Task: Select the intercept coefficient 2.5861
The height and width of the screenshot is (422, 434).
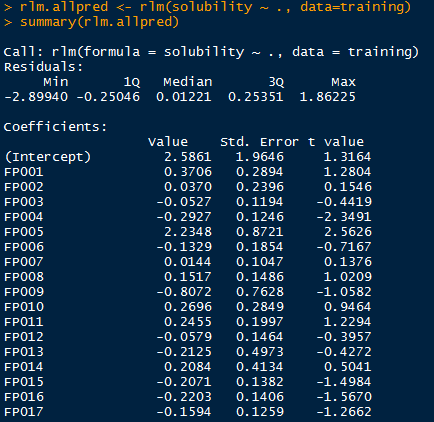Action: click(x=188, y=157)
